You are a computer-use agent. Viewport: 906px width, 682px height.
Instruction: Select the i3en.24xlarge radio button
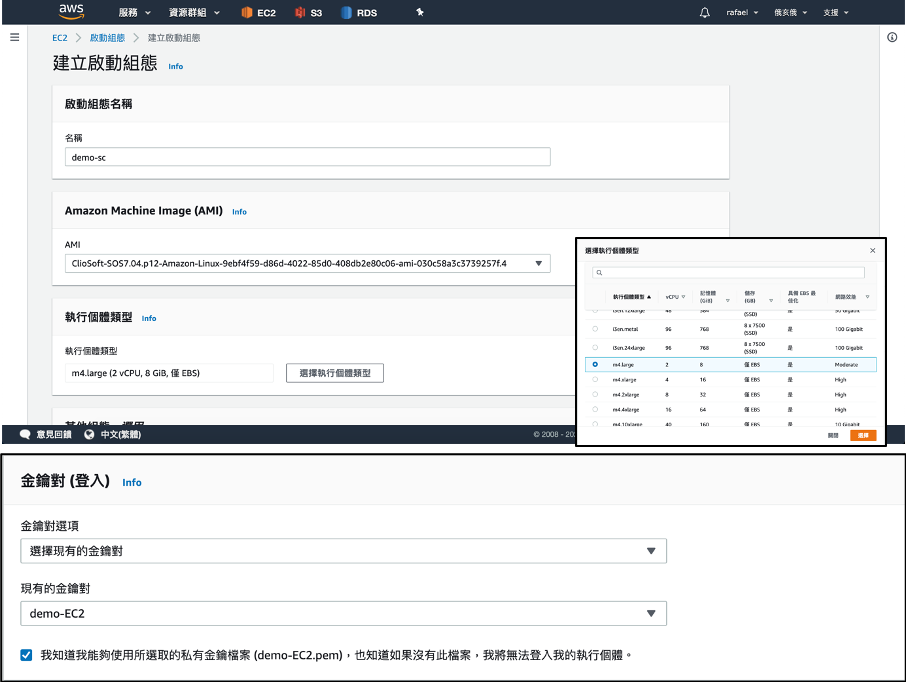point(595,347)
